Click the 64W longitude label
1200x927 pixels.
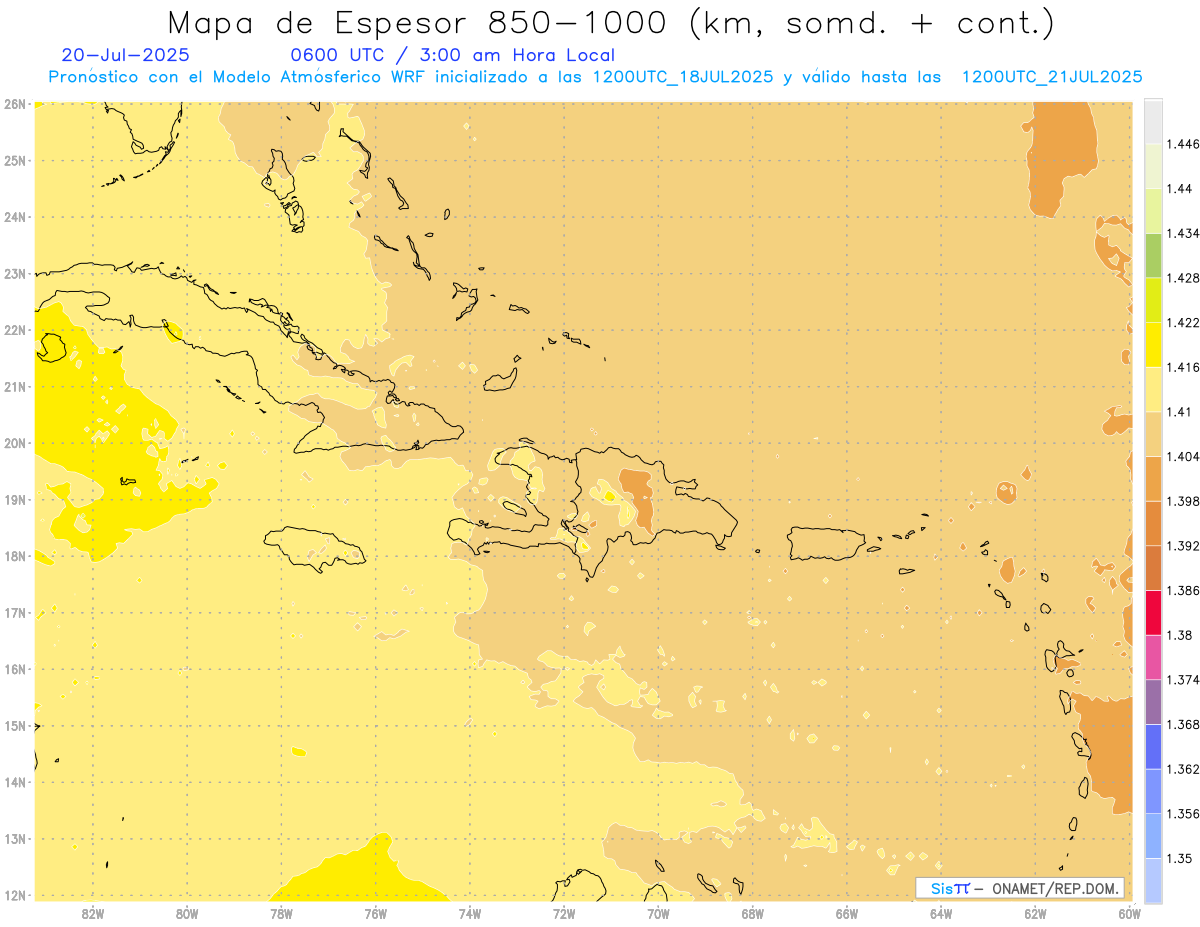(x=941, y=913)
